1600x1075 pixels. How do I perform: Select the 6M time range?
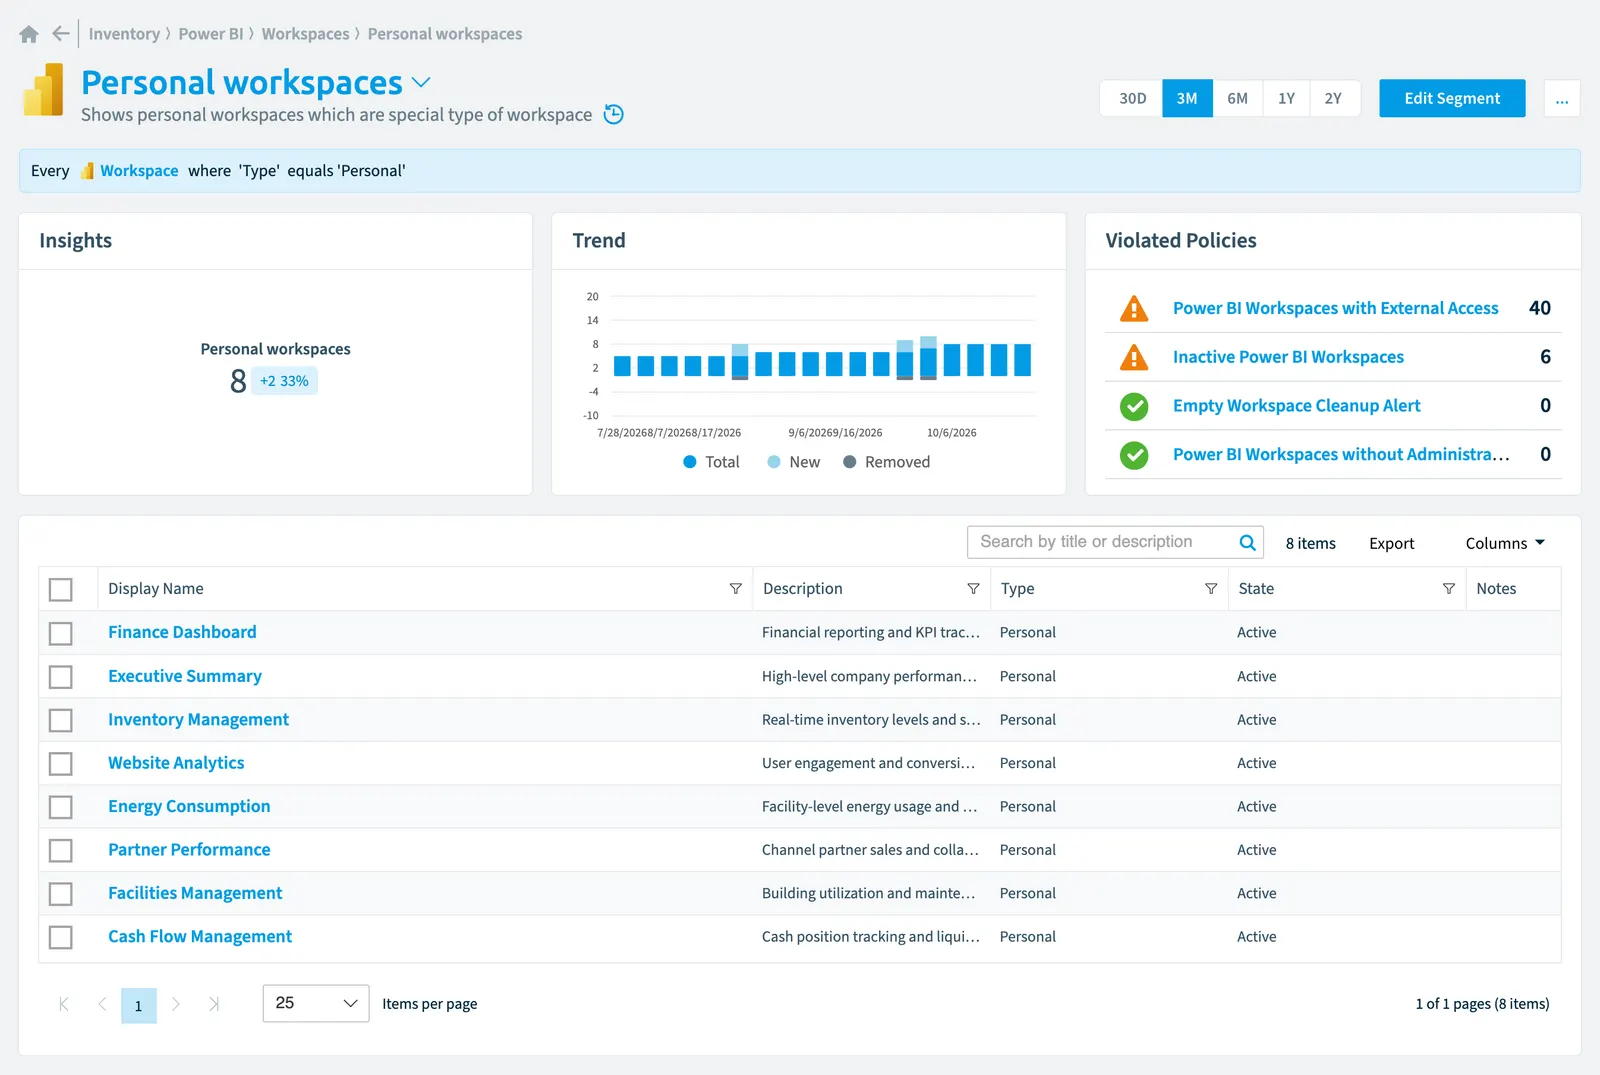[x=1237, y=98]
